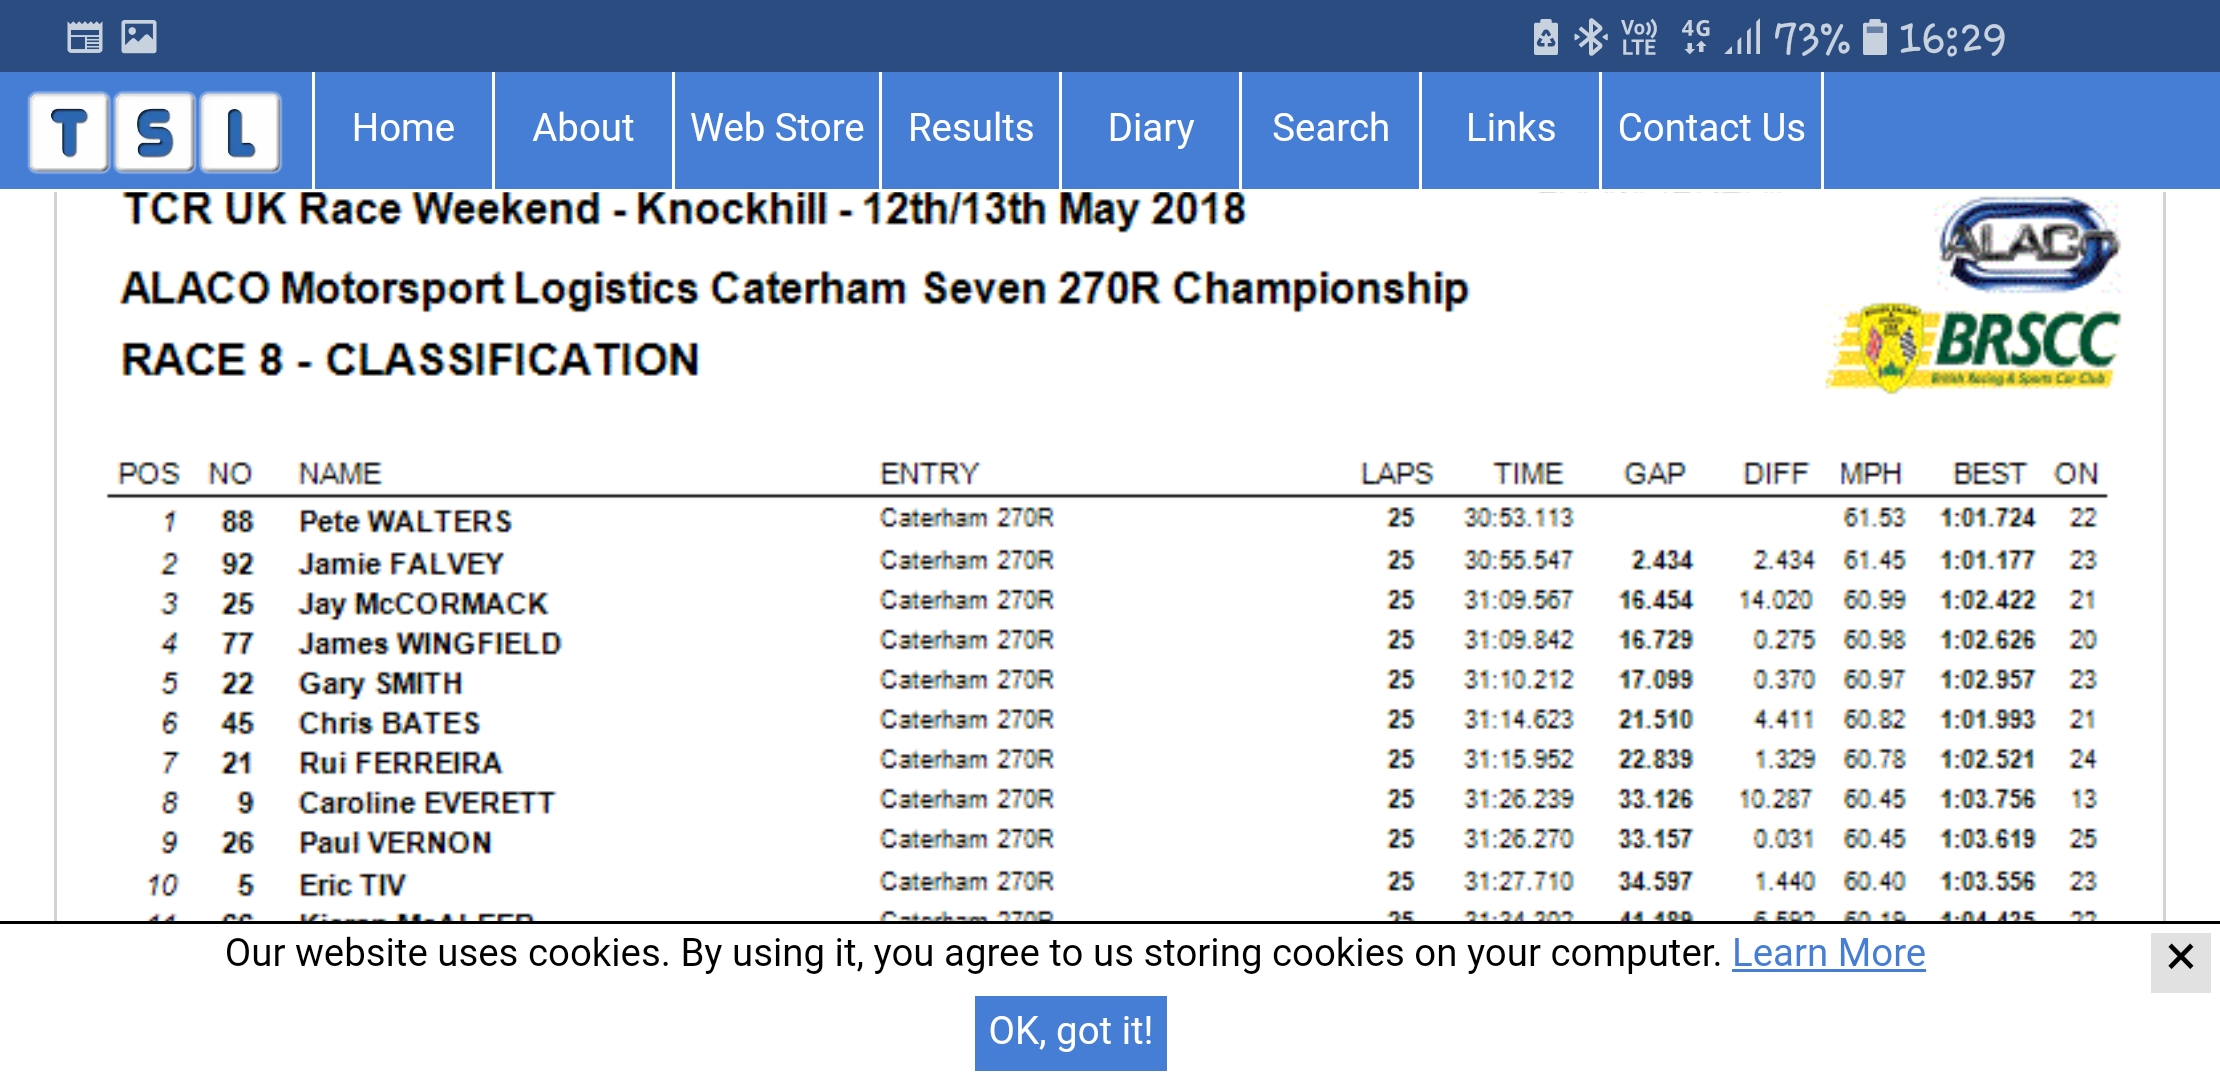Dismiss cookie banner with X button
The height and width of the screenshot is (1080, 2220).
click(2180, 957)
